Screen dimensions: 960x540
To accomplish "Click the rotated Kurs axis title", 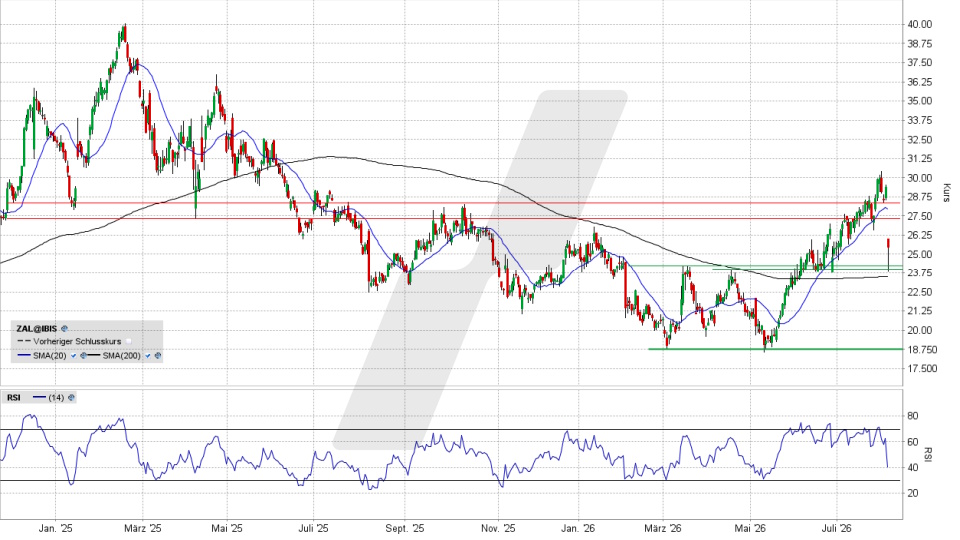I will click(946, 193).
